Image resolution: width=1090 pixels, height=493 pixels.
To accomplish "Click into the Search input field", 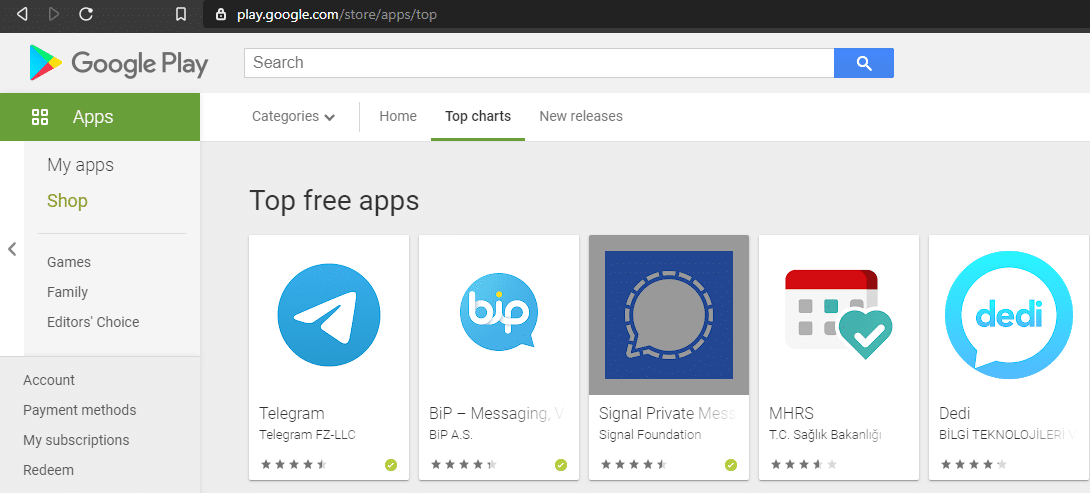I will pos(539,63).
